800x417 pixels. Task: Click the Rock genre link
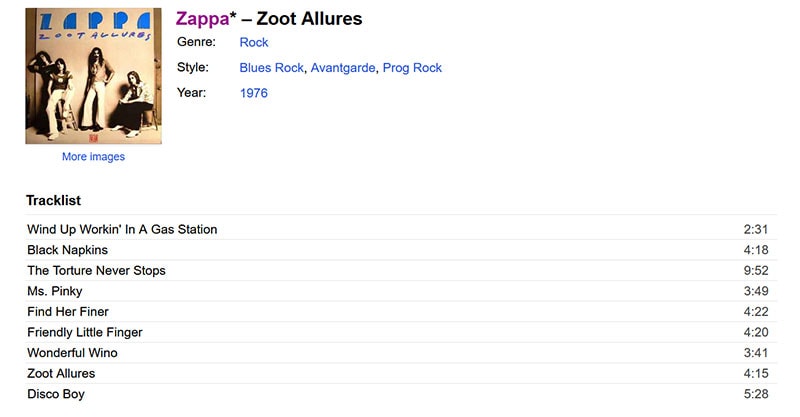254,42
